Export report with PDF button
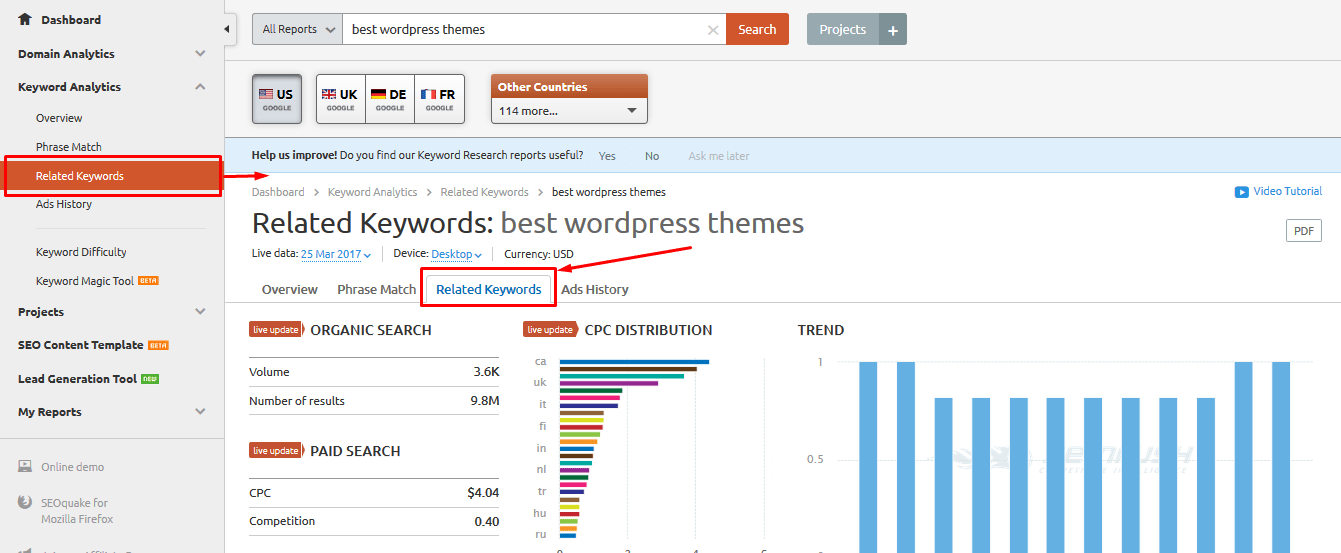The width and height of the screenshot is (1341, 553). coord(1304,231)
